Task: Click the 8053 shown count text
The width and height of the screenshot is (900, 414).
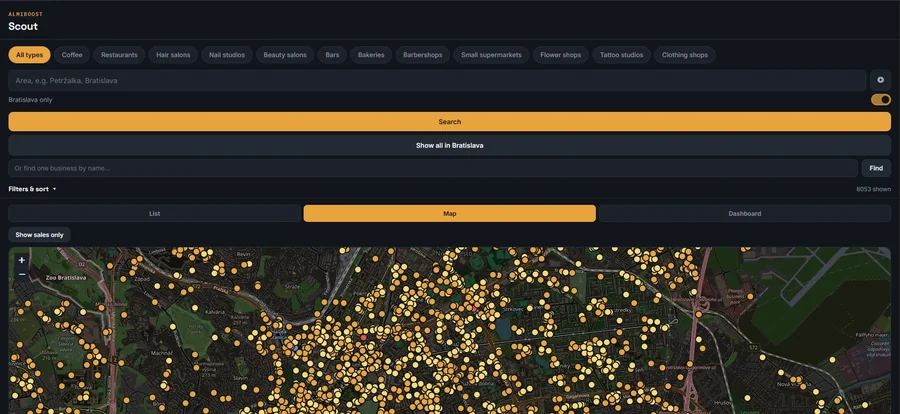Action: [x=874, y=189]
